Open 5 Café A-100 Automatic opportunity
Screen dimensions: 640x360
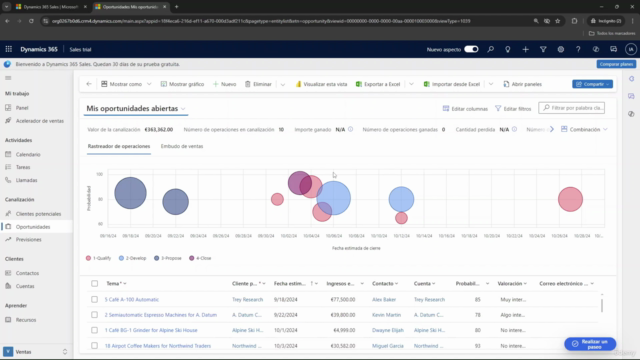coord(131,299)
